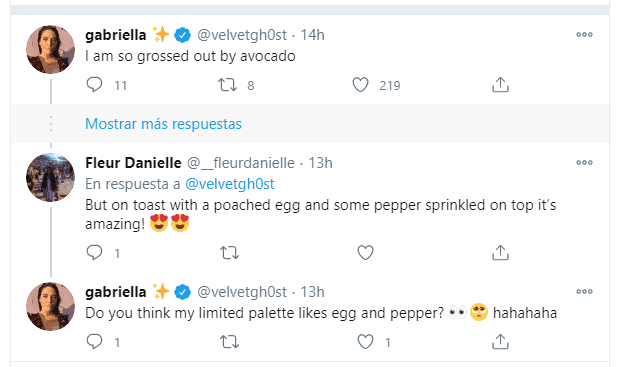The height and width of the screenshot is (367, 617).
Task: Like Fleur Danielle's poached egg tweet
Action: [365, 253]
